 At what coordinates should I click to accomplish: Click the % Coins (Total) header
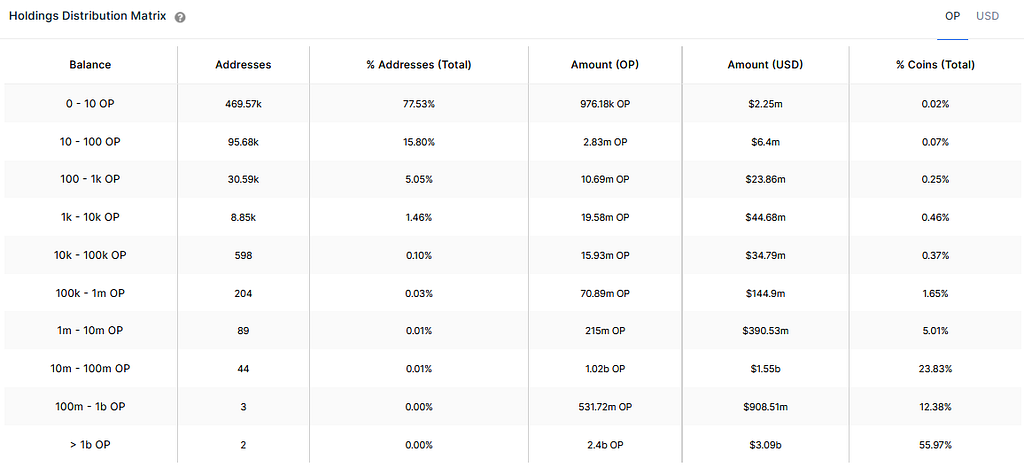click(x=935, y=65)
